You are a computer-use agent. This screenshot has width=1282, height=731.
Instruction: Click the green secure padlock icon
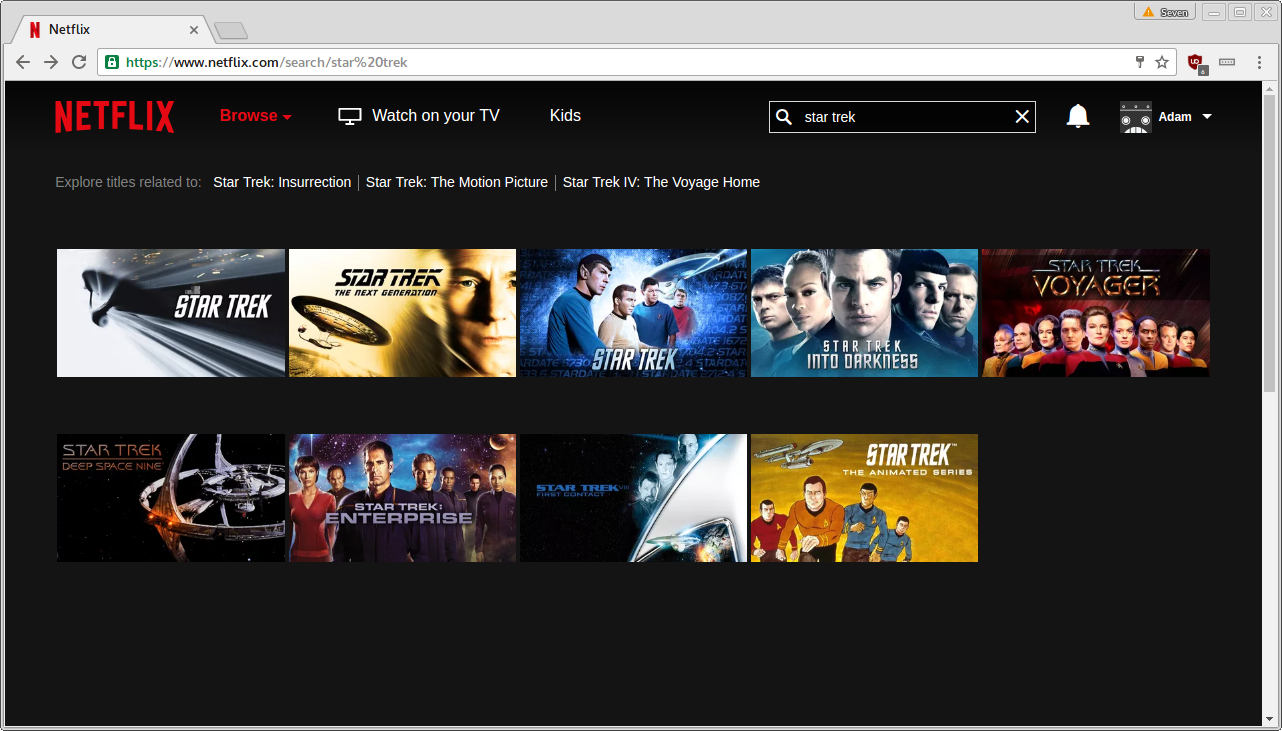click(x=112, y=62)
